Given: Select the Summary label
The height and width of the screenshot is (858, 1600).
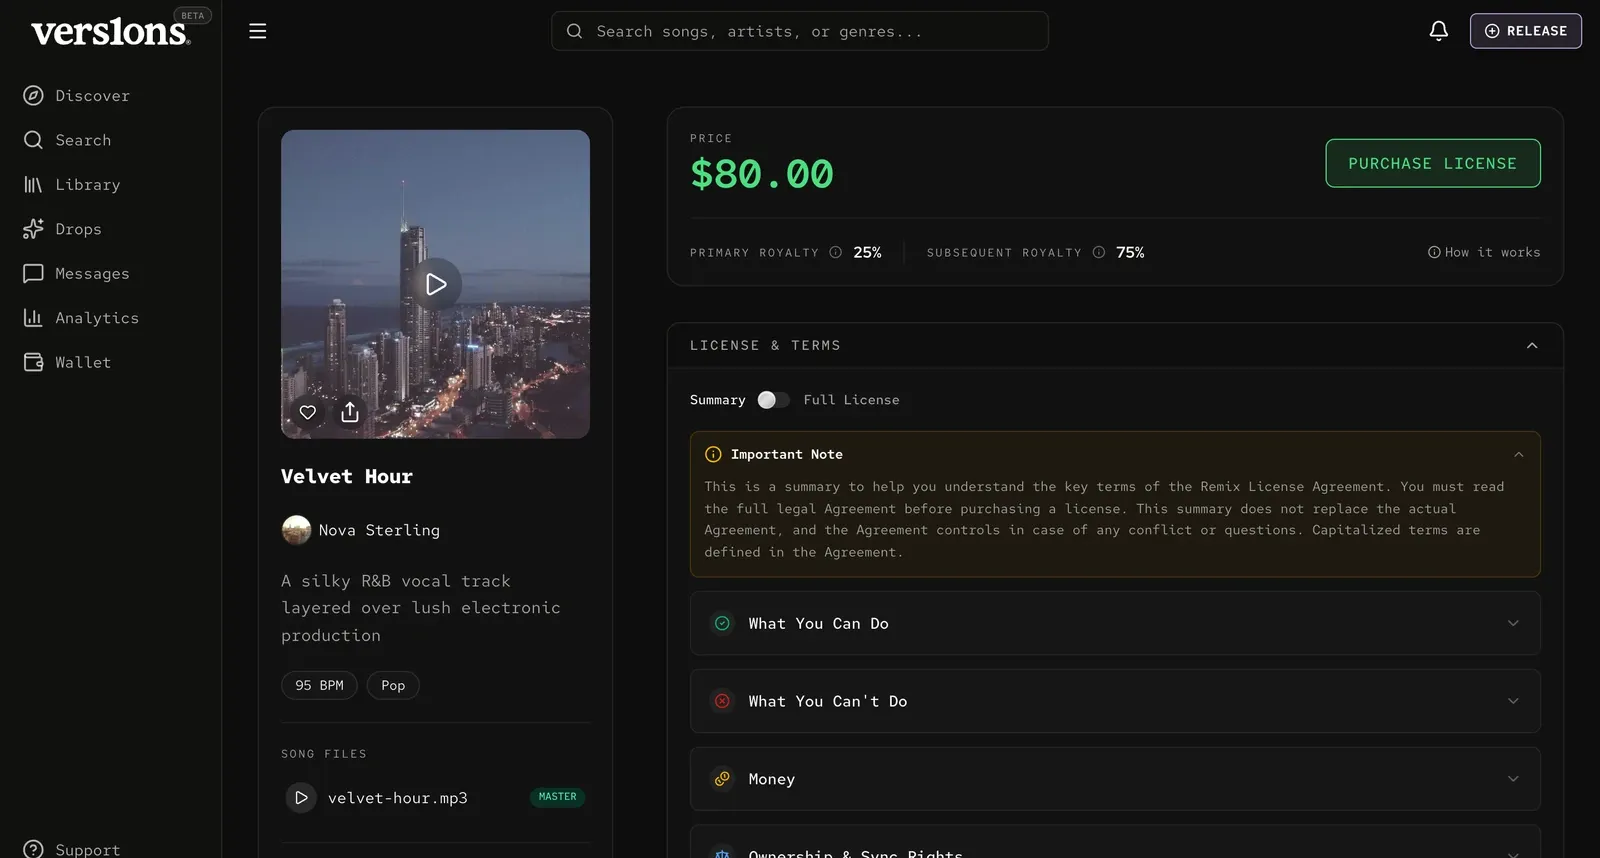Looking at the screenshot, I should pos(718,400).
